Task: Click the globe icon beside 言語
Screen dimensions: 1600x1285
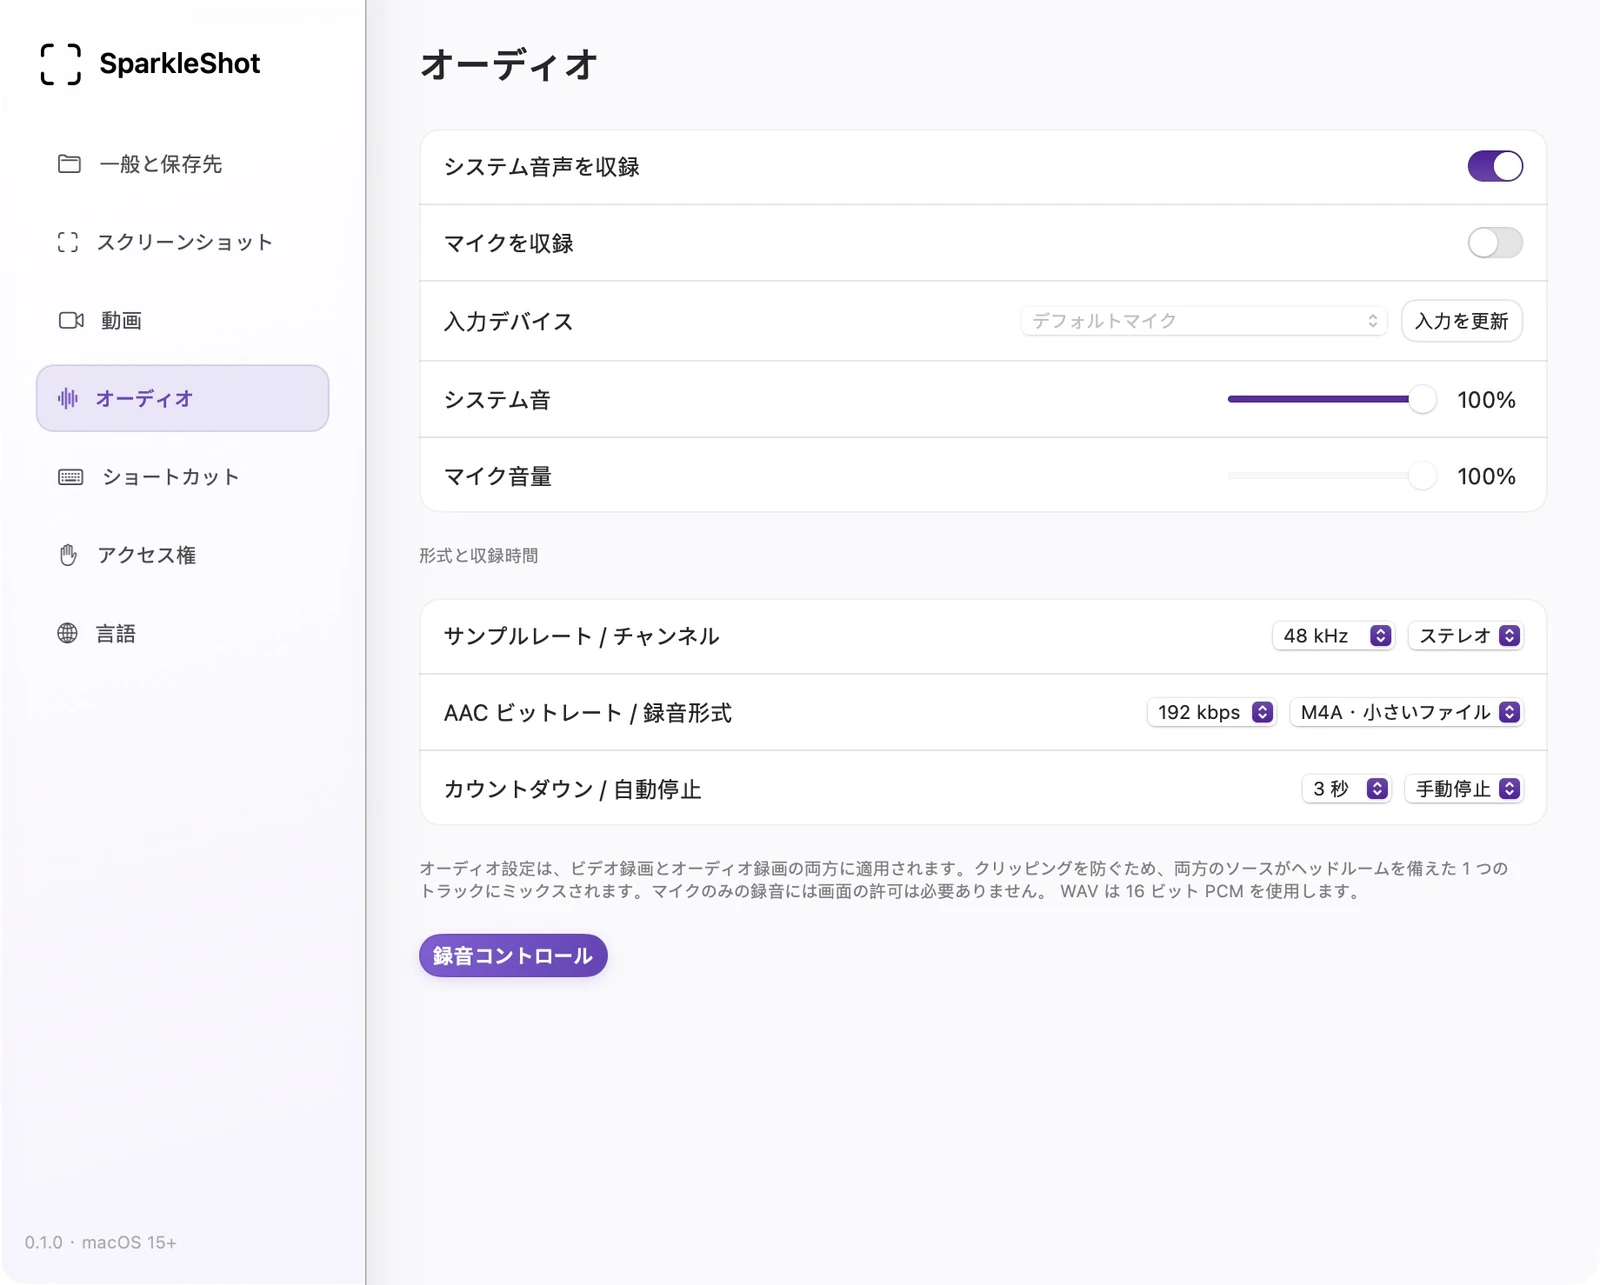Action: tap(67, 633)
